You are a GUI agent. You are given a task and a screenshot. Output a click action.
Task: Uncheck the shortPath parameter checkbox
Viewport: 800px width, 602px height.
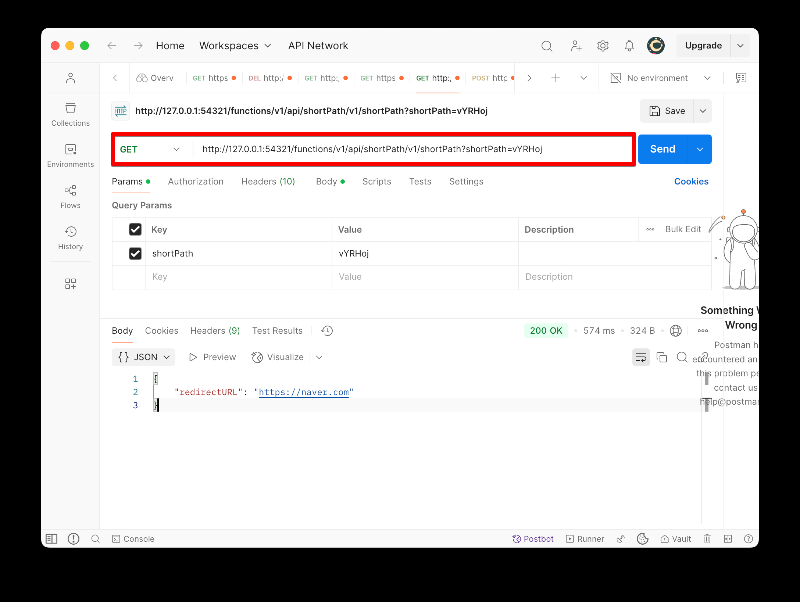tap(135, 254)
